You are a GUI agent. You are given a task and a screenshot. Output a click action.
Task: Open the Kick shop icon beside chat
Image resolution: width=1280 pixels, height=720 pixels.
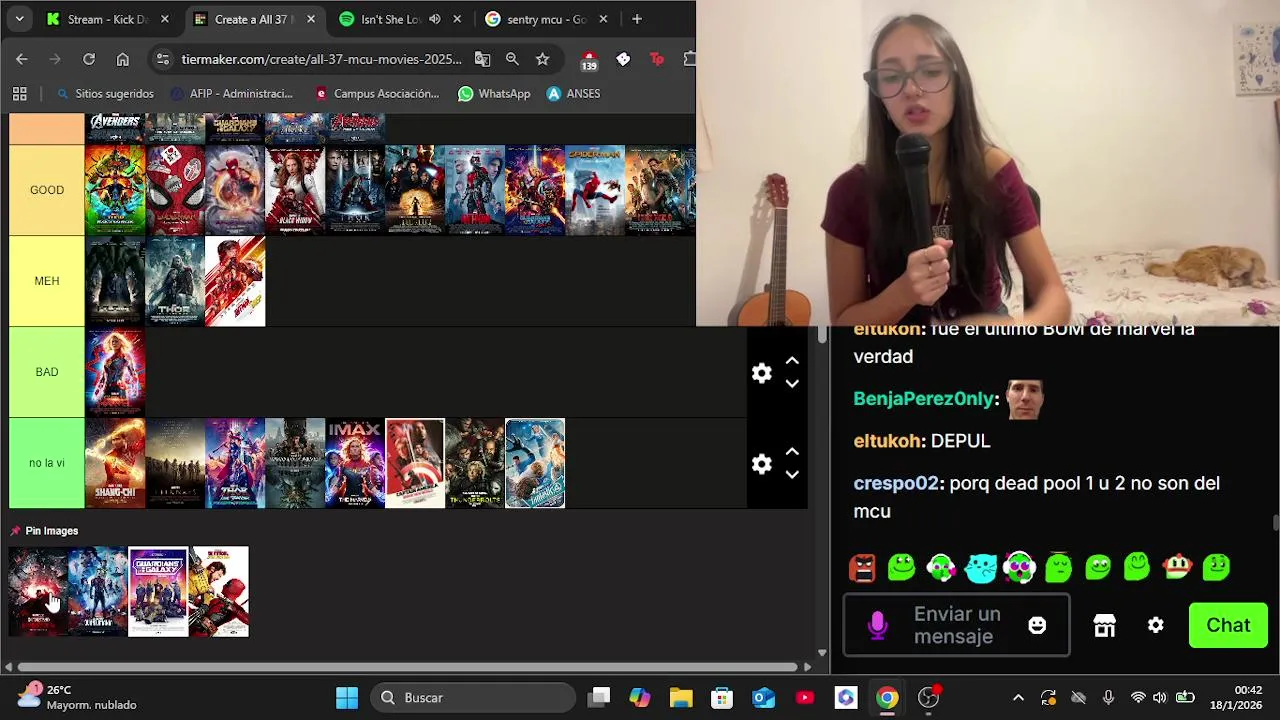pyautogui.click(x=1104, y=625)
